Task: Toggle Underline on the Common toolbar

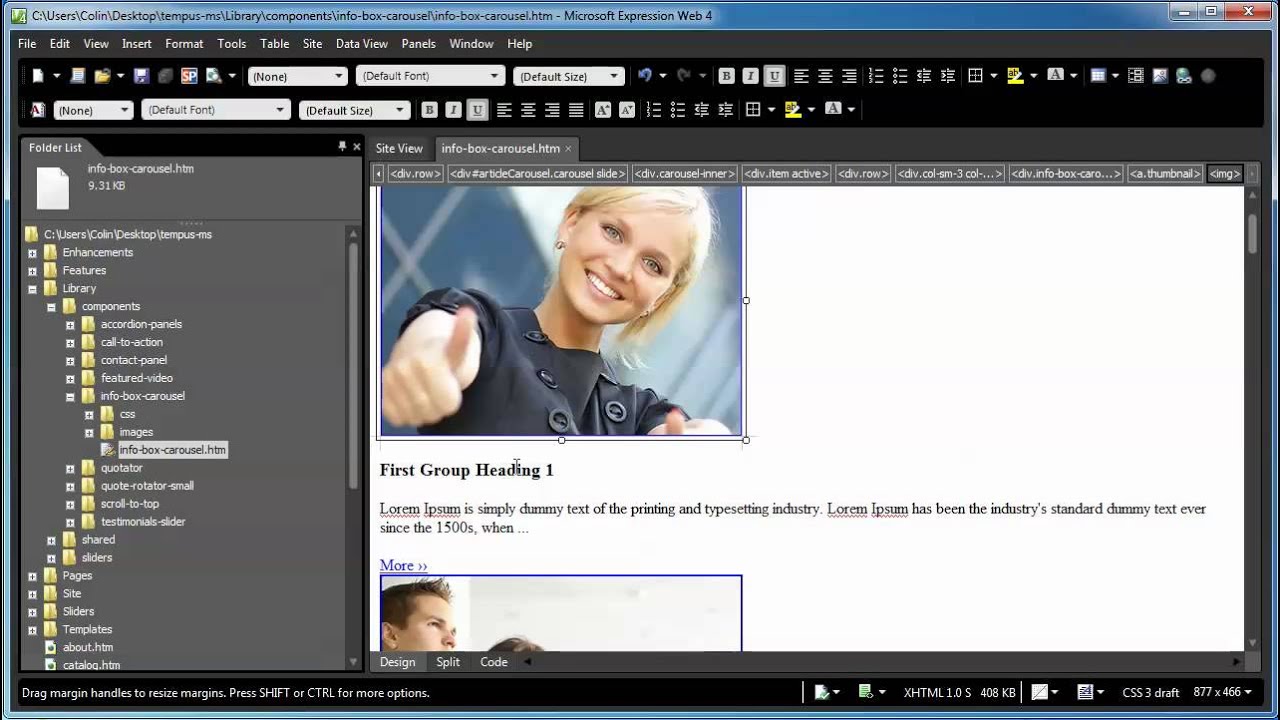Action: point(775,76)
